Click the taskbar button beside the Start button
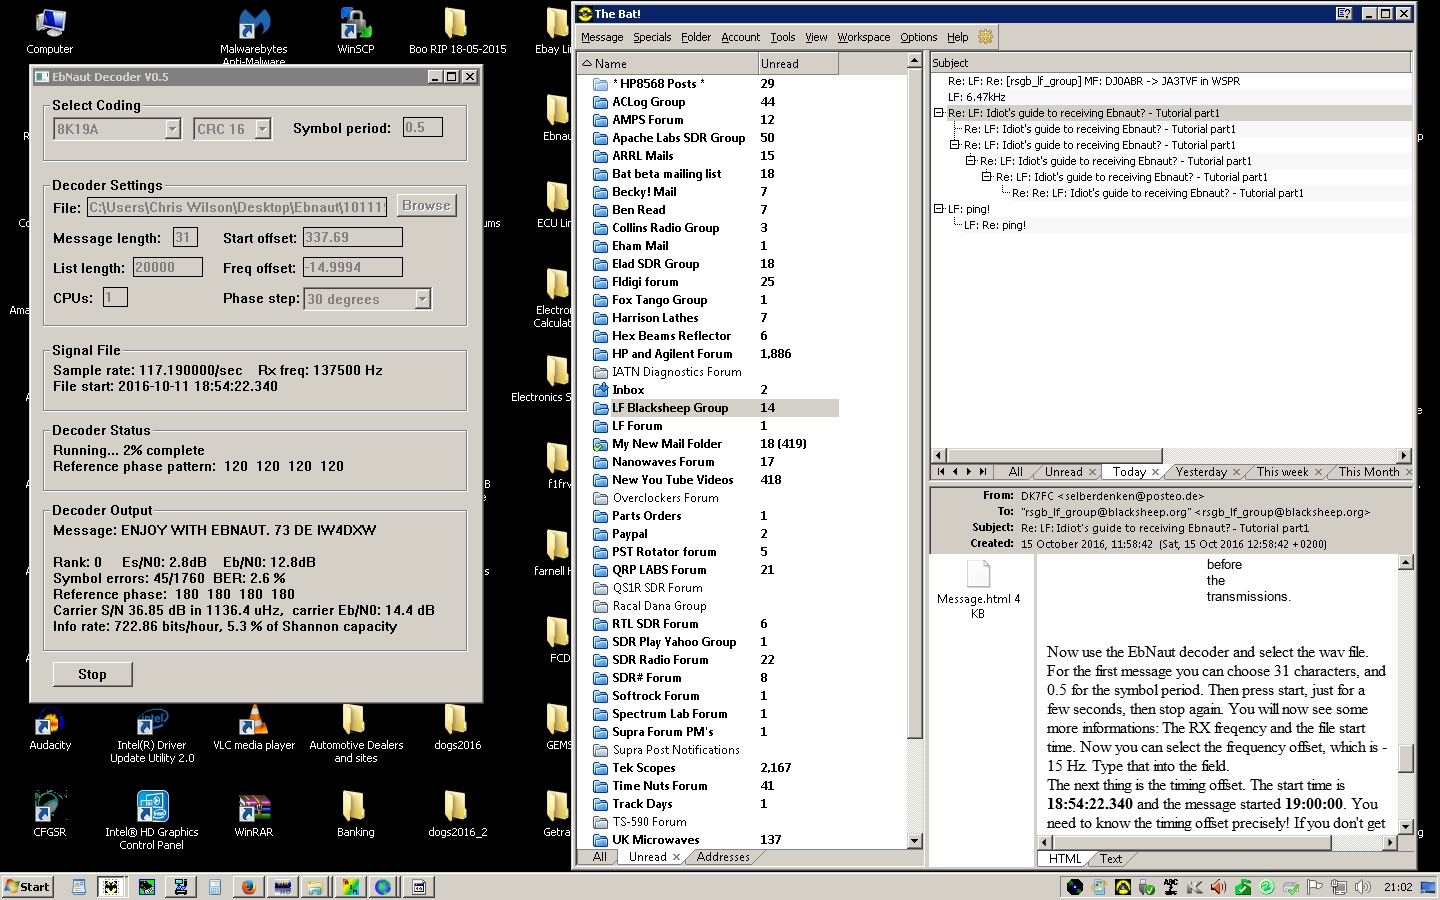The width and height of the screenshot is (1440, 900). 78,887
